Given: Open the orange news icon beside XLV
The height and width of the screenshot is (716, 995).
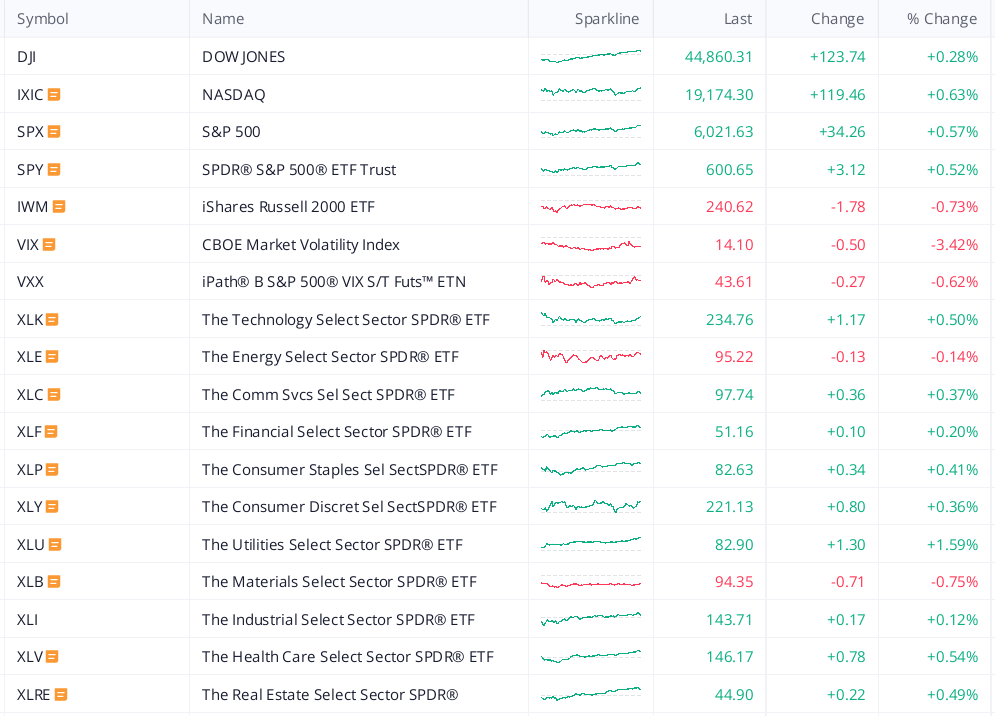Looking at the screenshot, I should (x=53, y=656).
